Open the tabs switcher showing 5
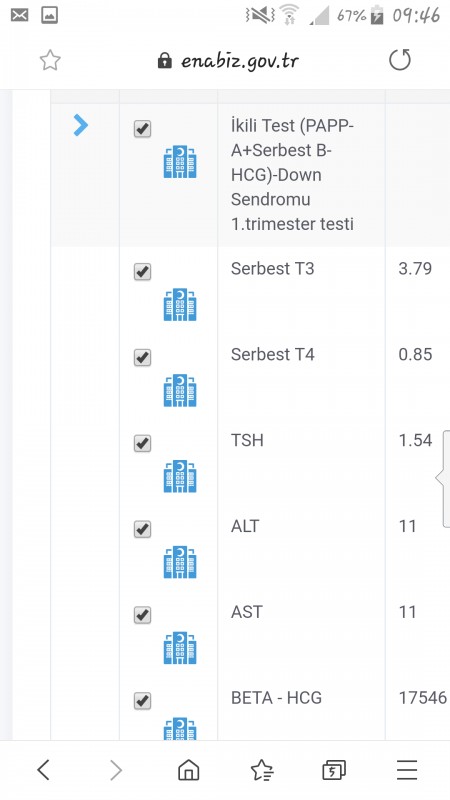The width and height of the screenshot is (450, 800). tap(334, 769)
